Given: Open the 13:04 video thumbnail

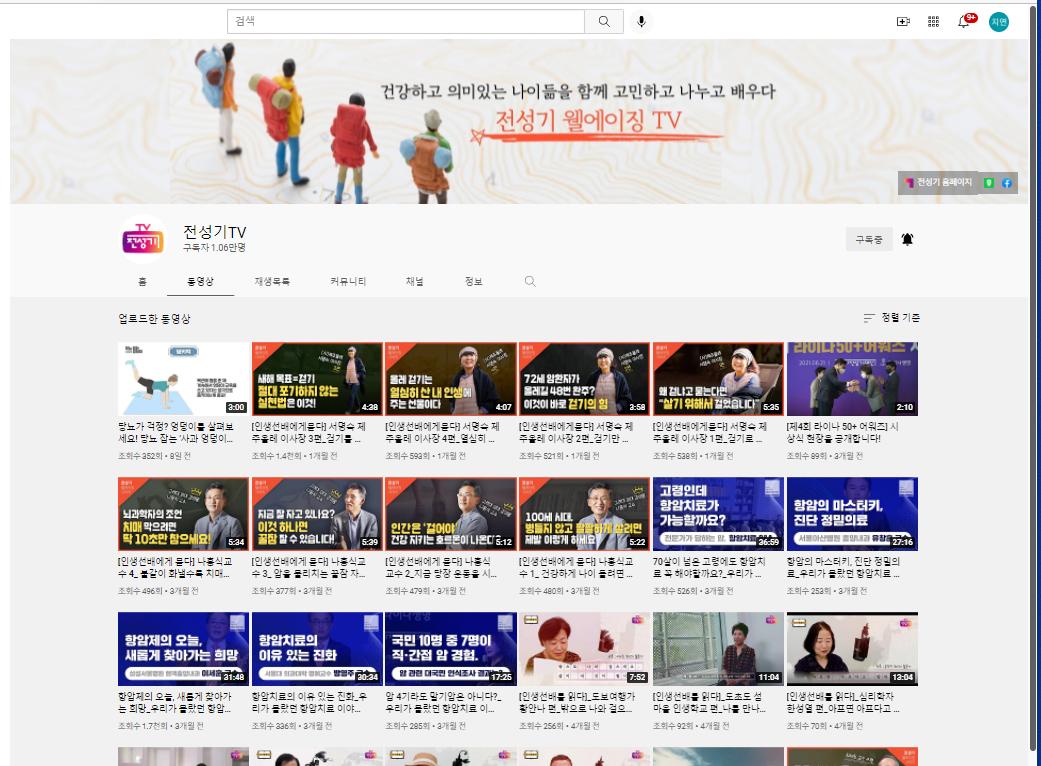Looking at the screenshot, I should [852, 649].
